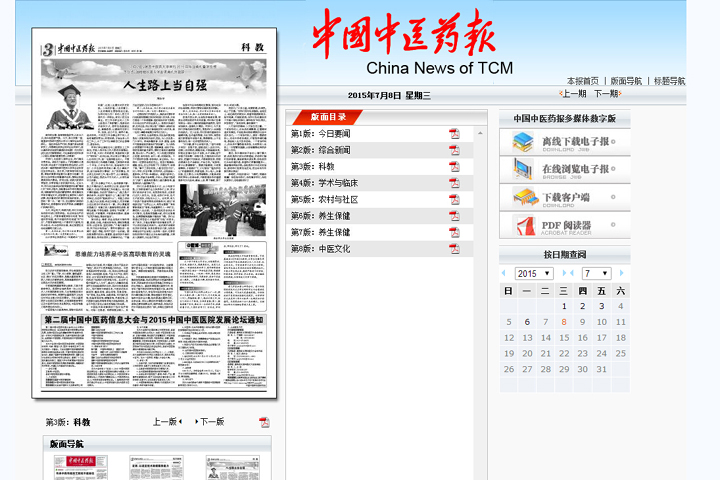
Task: Click the large page 3 newspaper preview
Action: click(x=154, y=213)
